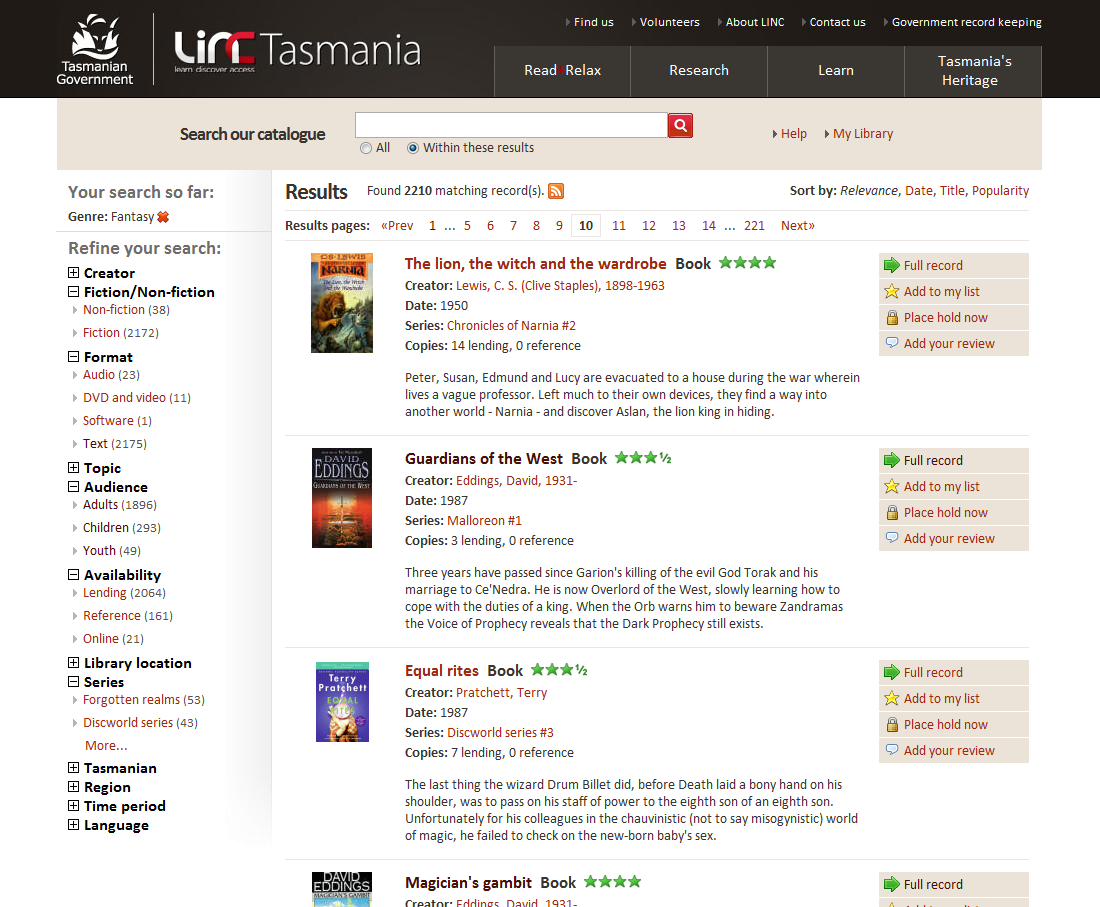Click review bubble icon for Equal rites
The width and height of the screenshot is (1100, 907).
coord(892,750)
